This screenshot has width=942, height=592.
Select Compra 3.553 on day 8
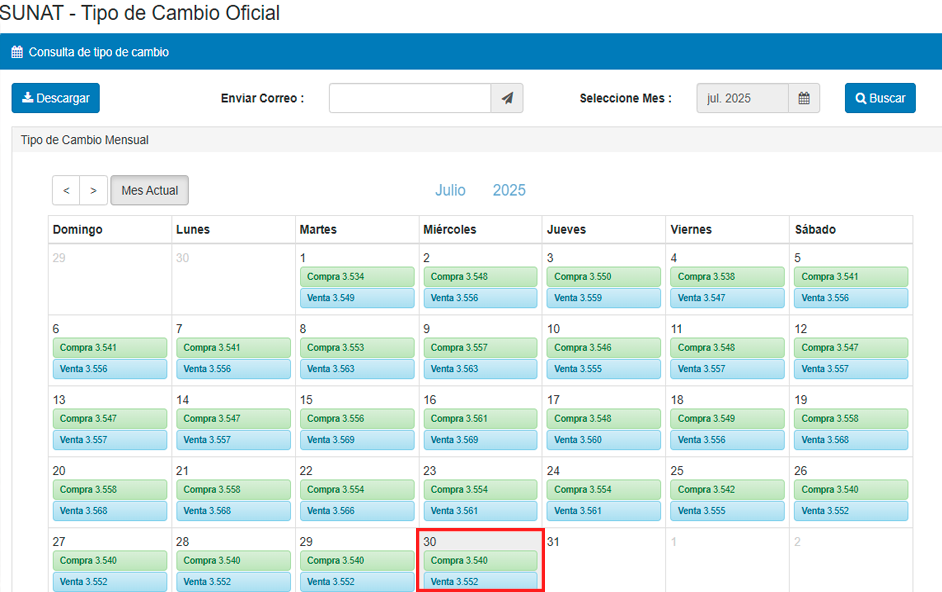pos(357,347)
